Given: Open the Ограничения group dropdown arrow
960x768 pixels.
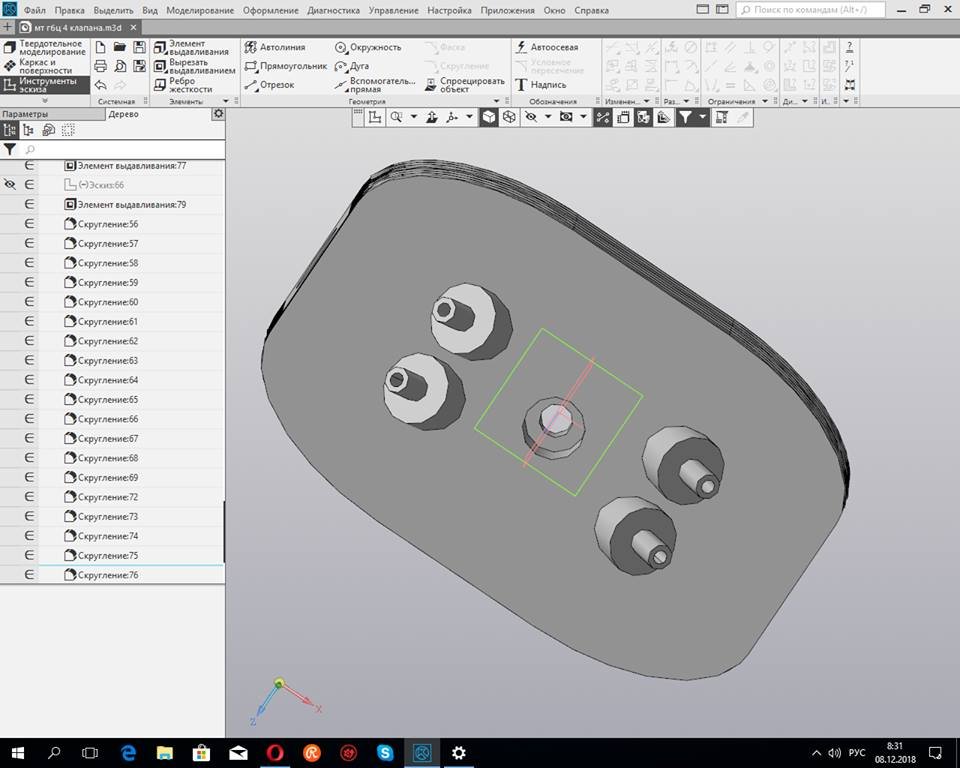Looking at the screenshot, I should point(765,101).
